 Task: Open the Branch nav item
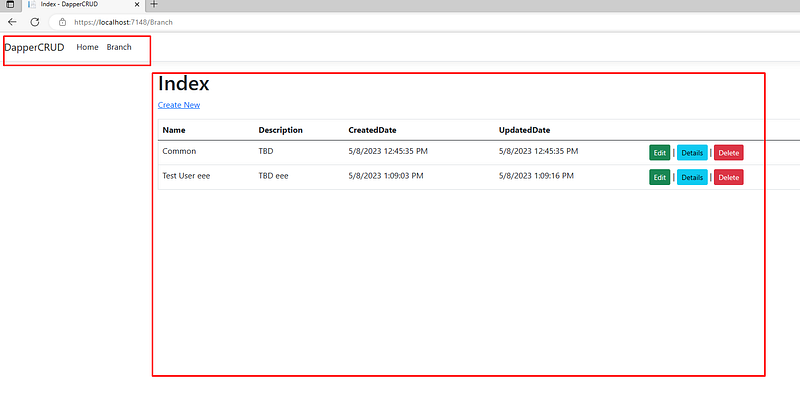(119, 47)
